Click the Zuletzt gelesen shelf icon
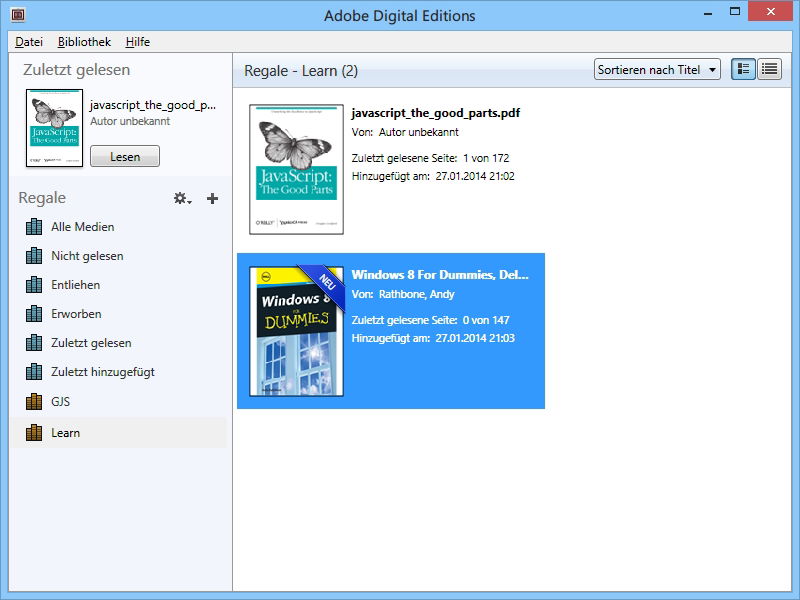 point(34,343)
